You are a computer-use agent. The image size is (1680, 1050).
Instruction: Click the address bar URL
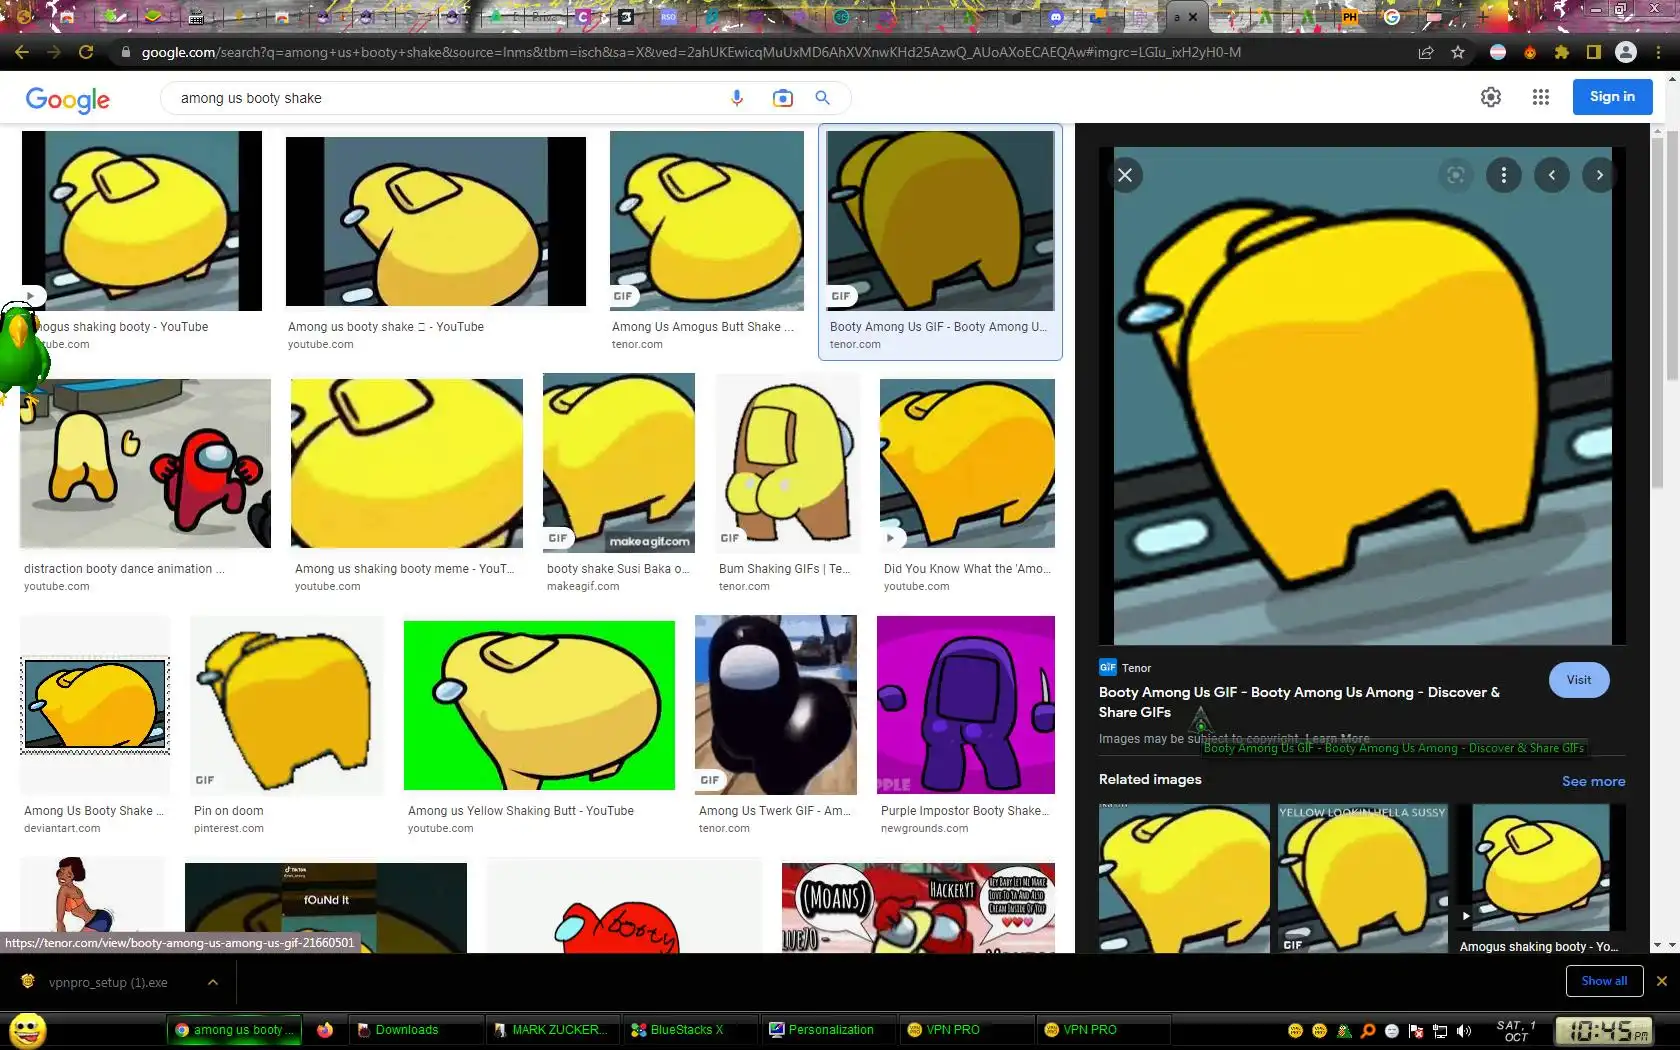tap(691, 52)
